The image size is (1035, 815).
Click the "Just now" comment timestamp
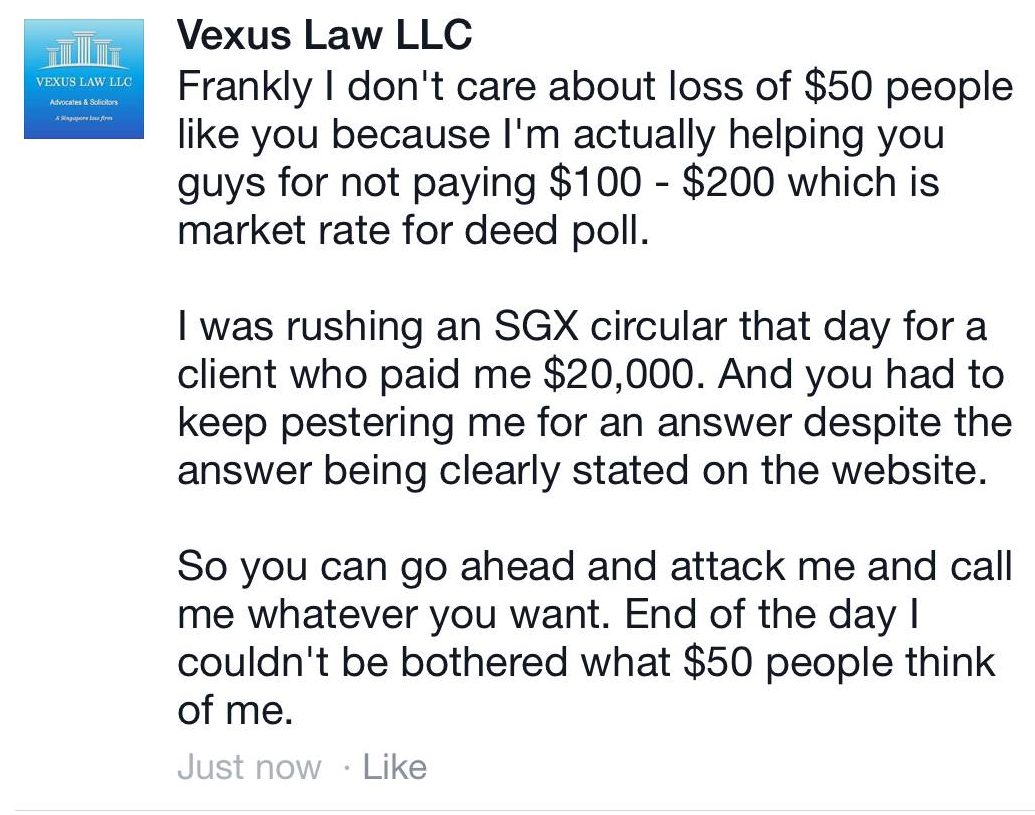tap(249, 767)
